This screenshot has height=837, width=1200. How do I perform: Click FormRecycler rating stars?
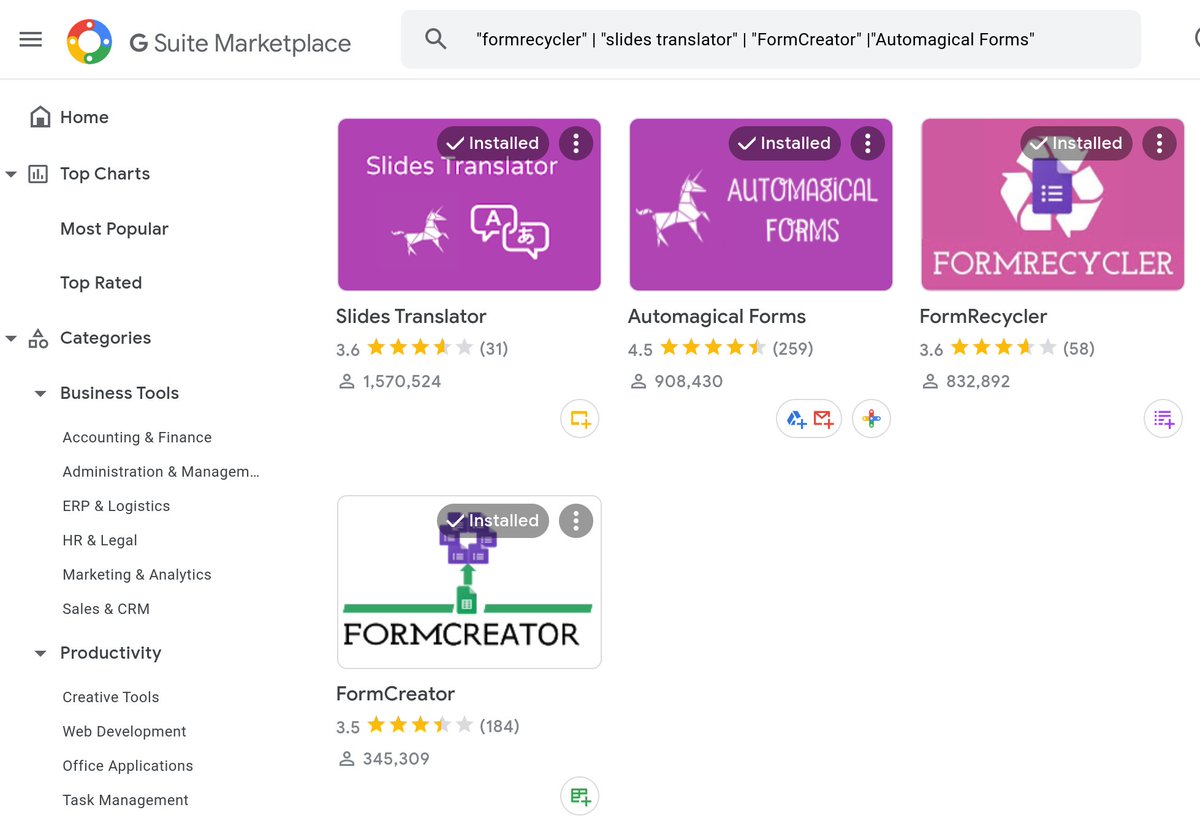pyautogui.click(x=1004, y=348)
